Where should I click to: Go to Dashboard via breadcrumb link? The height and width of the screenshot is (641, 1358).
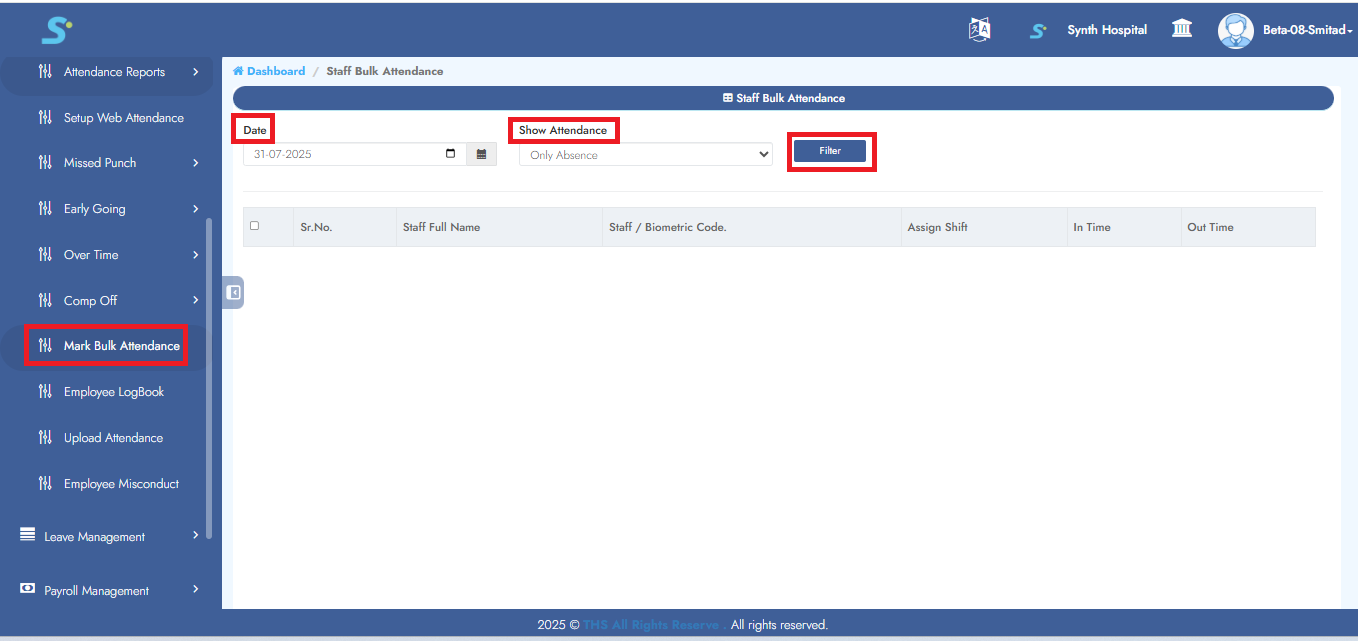click(275, 71)
